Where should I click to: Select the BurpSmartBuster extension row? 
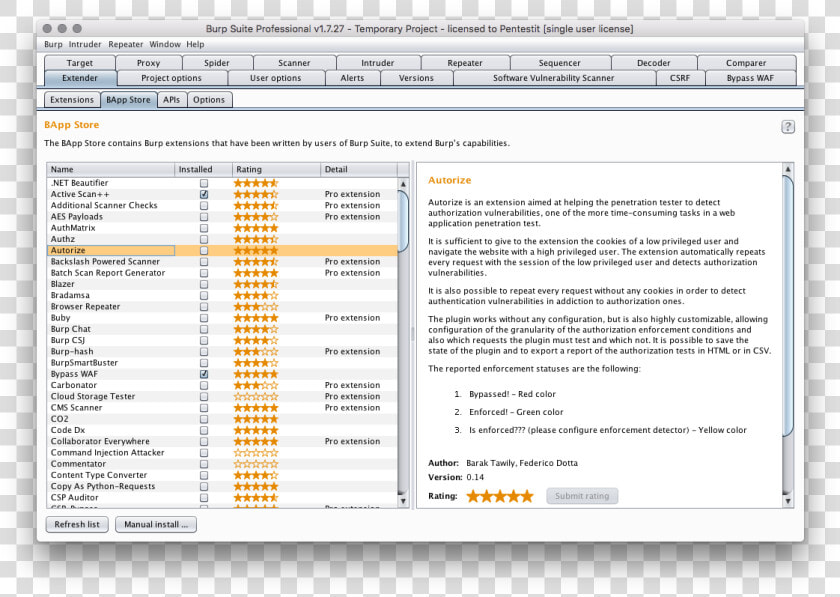point(222,363)
